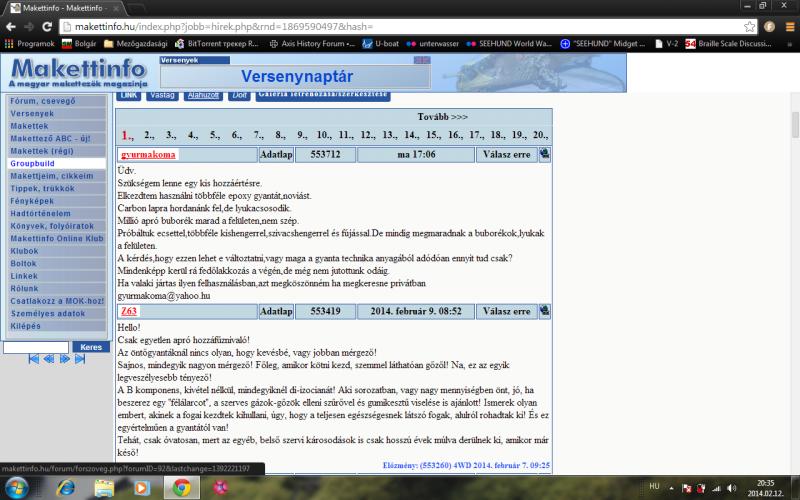This screenshot has height=500, width=800.
Task: Click the first-page navigation arrow under search
Action: tap(33, 359)
